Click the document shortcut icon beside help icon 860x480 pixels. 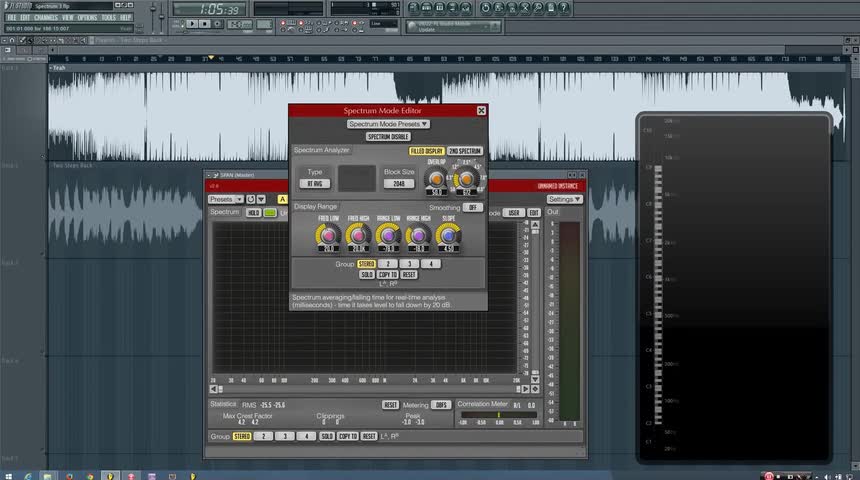551,8
